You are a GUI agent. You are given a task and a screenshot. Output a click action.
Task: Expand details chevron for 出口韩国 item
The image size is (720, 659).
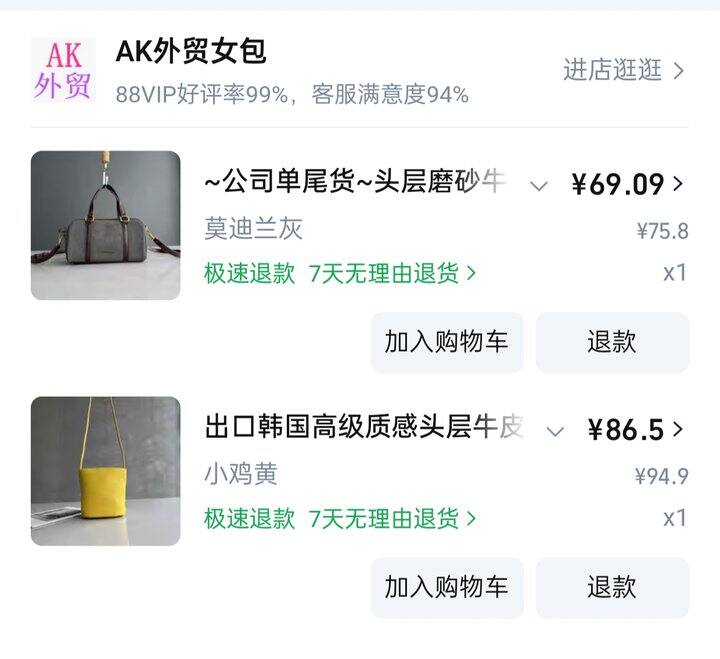coord(555,431)
